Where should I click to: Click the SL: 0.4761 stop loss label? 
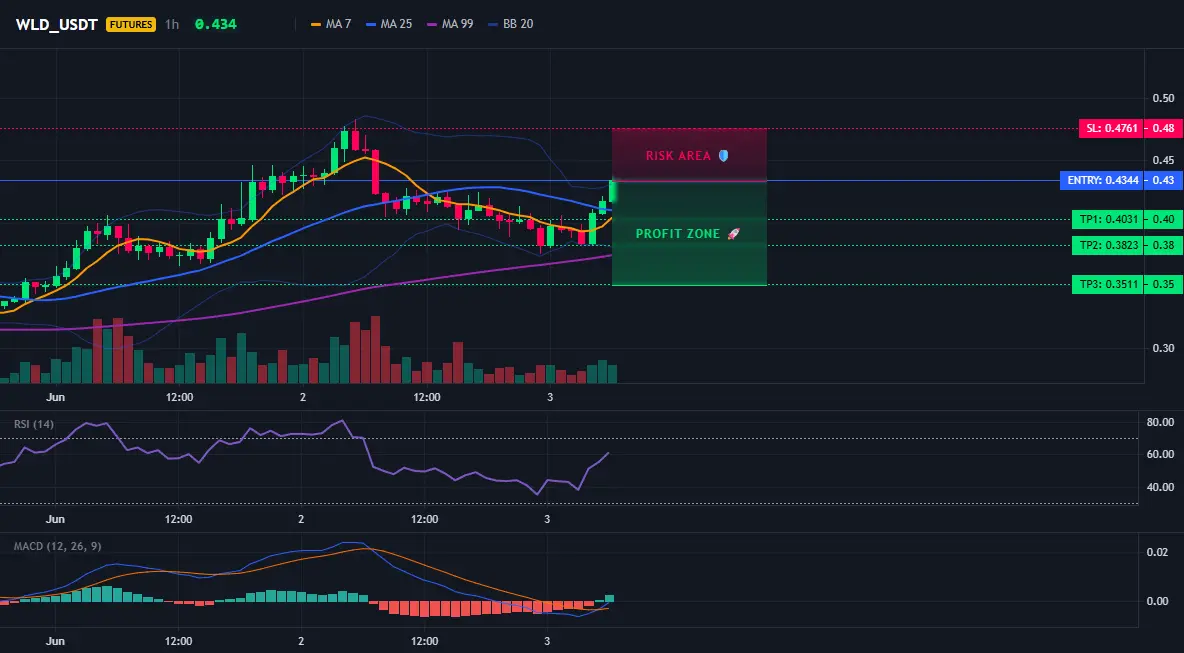[x=1112, y=128]
